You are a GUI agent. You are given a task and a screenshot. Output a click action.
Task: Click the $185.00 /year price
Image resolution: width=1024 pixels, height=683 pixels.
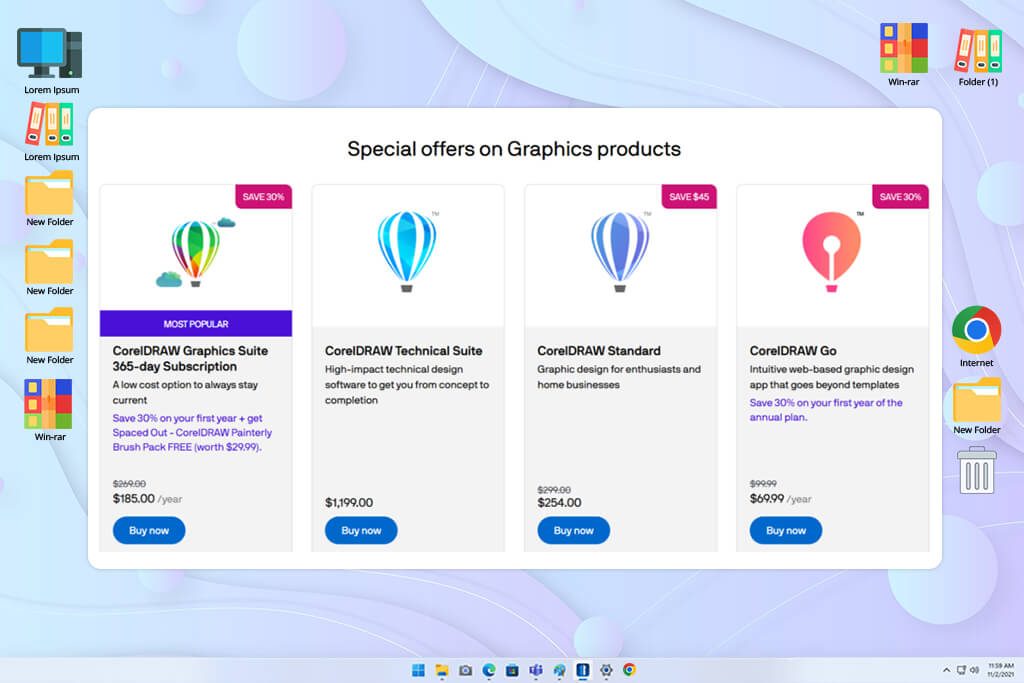(x=147, y=499)
